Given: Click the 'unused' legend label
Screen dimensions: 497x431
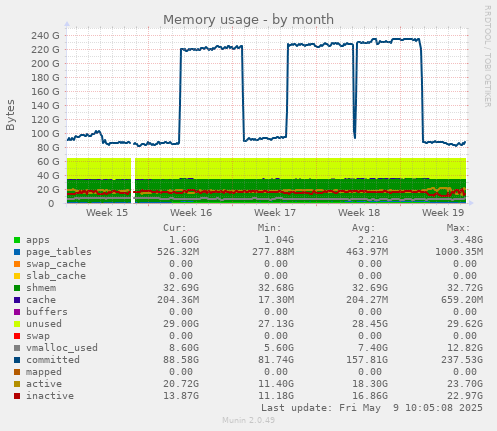Looking at the screenshot, I should click(x=44, y=324).
